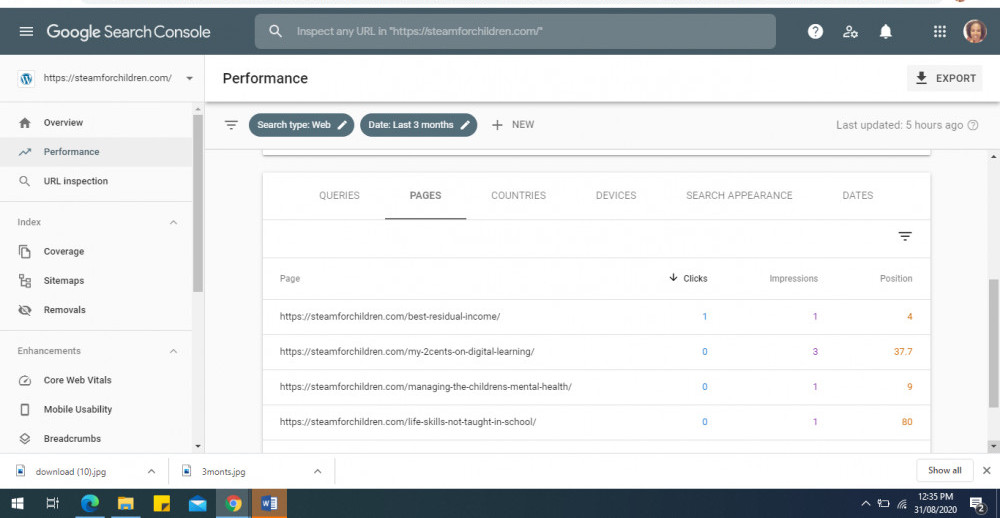Click the search magnifier icon in URL bar
The width and height of the screenshot is (1000, 518).
click(x=276, y=31)
